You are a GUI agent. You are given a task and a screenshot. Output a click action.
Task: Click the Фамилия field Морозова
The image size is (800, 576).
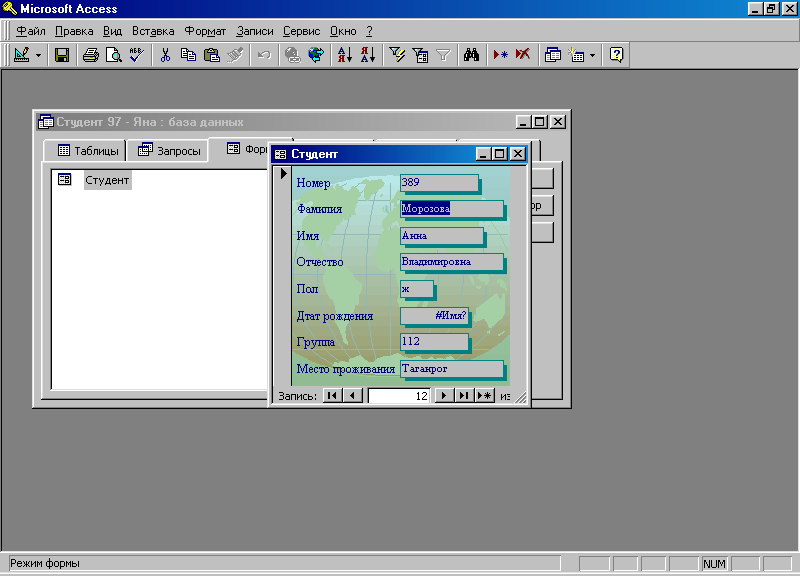tap(452, 209)
